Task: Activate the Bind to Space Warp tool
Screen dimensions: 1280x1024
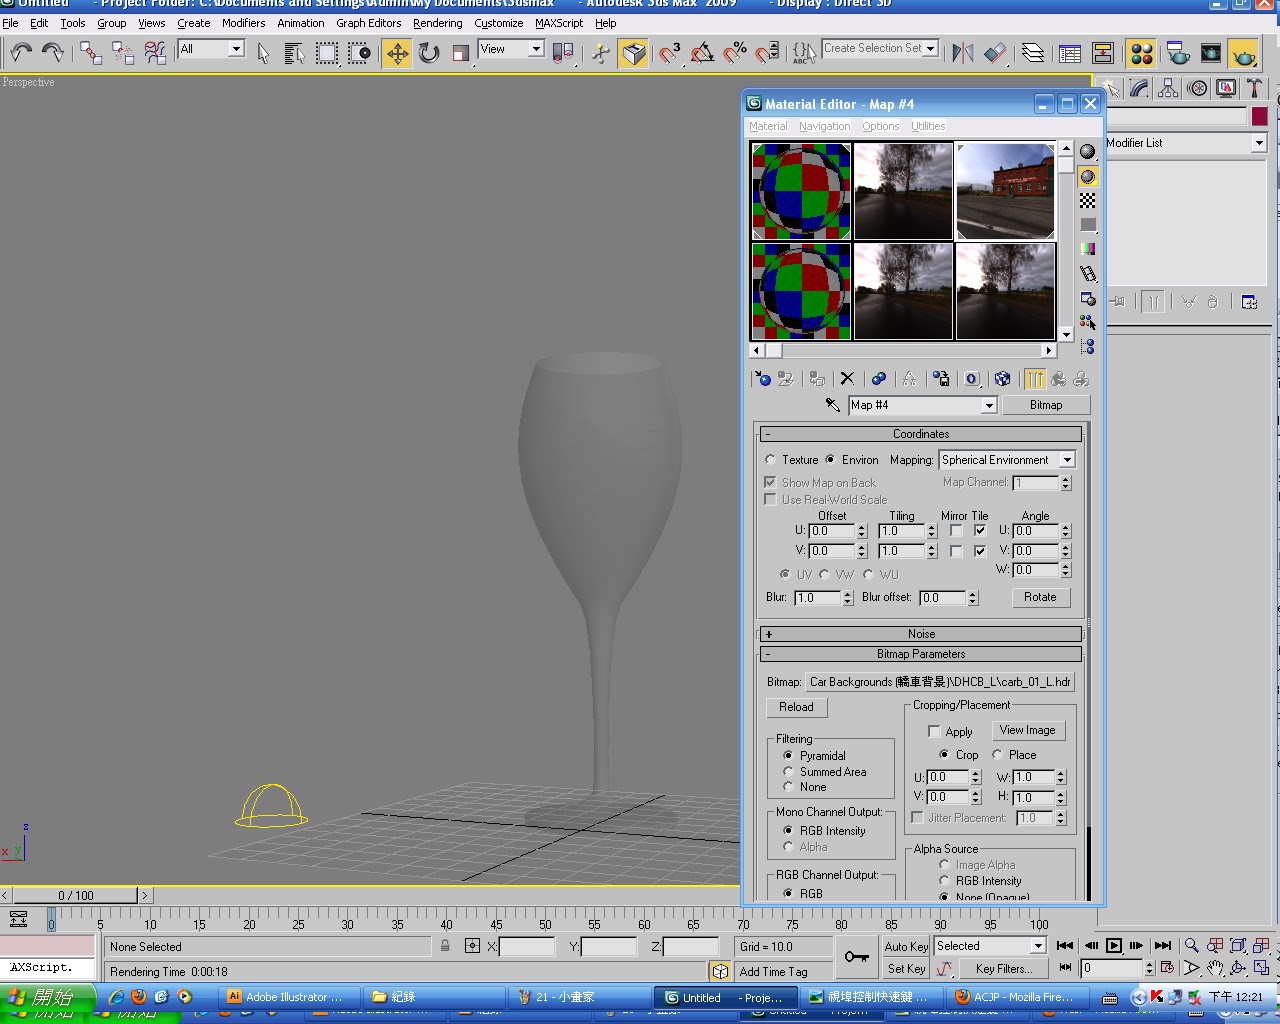Action: [x=155, y=53]
